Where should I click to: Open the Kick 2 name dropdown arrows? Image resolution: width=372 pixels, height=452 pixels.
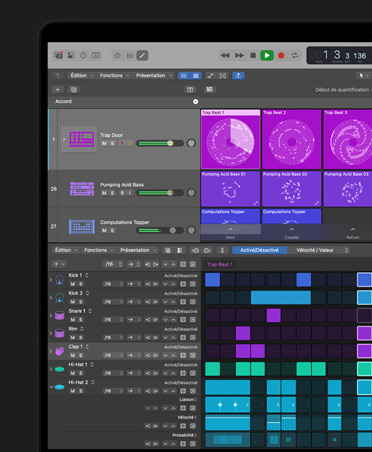(87, 293)
